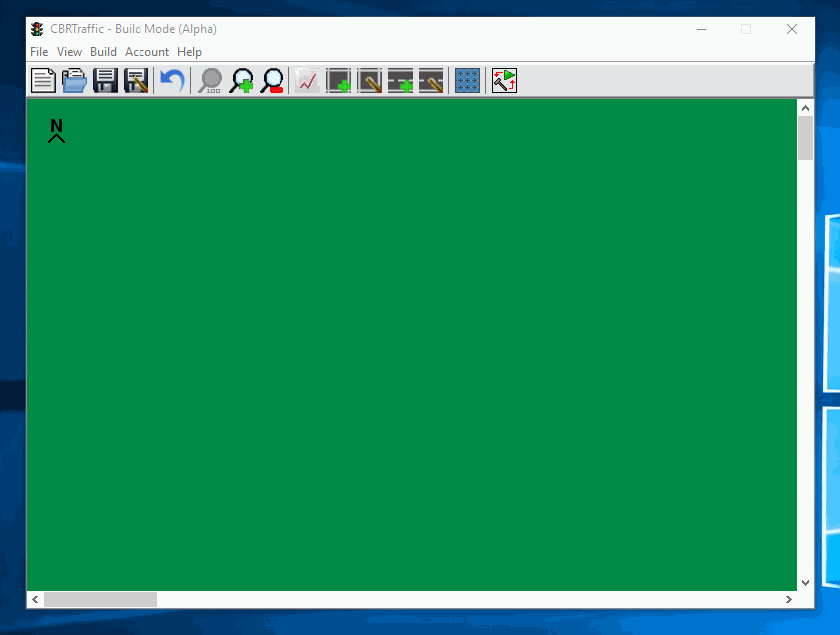Edit intersection using the pencil icon
This screenshot has width=840, height=635.
[x=370, y=81]
